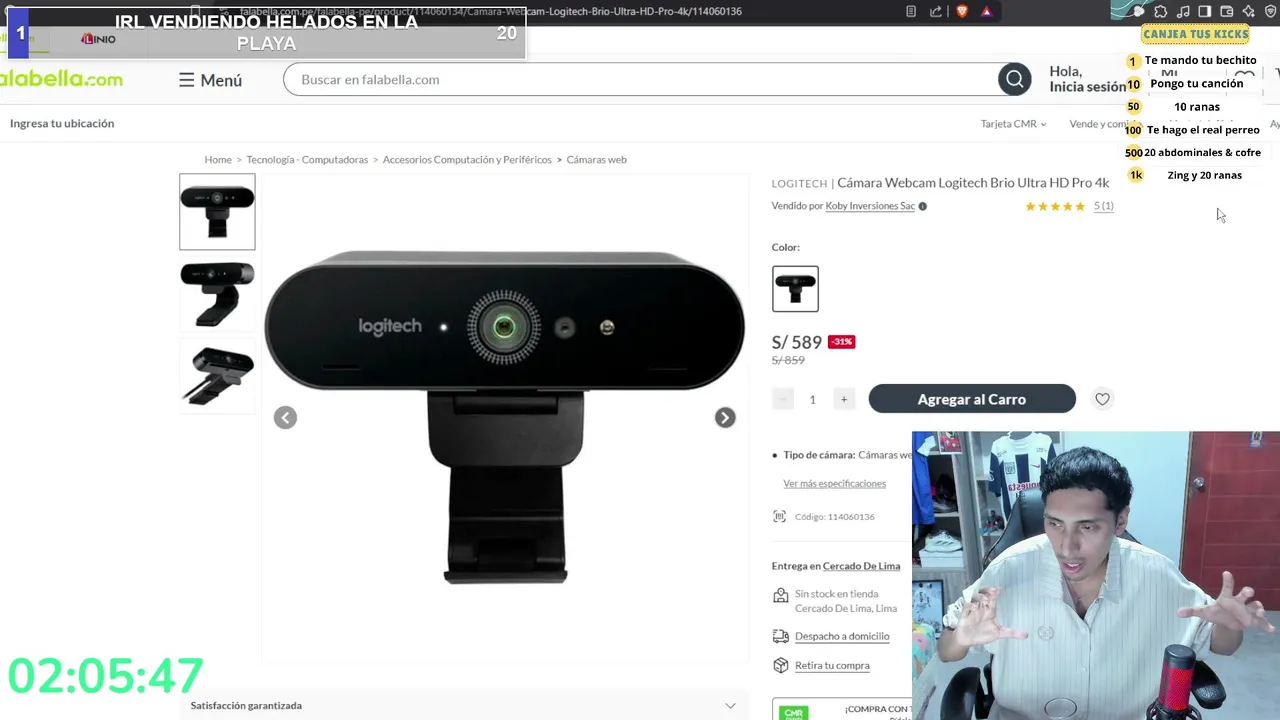The width and height of the screenshot is (1280, 720).
Task: Click the S/ 589 price
Action: tap(796, 342)
